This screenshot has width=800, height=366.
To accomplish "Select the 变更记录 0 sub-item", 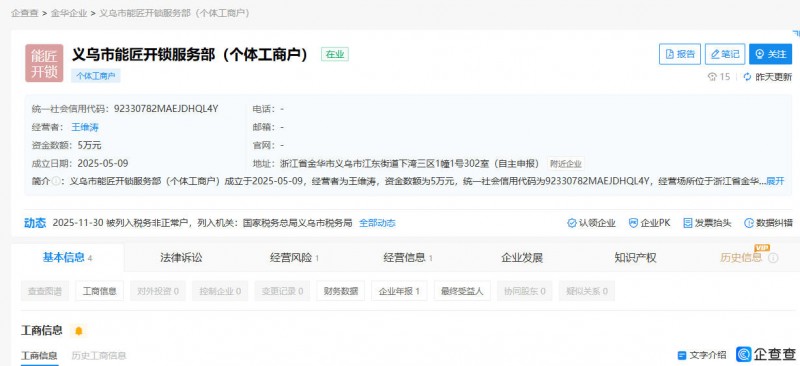I will (282, 291).
